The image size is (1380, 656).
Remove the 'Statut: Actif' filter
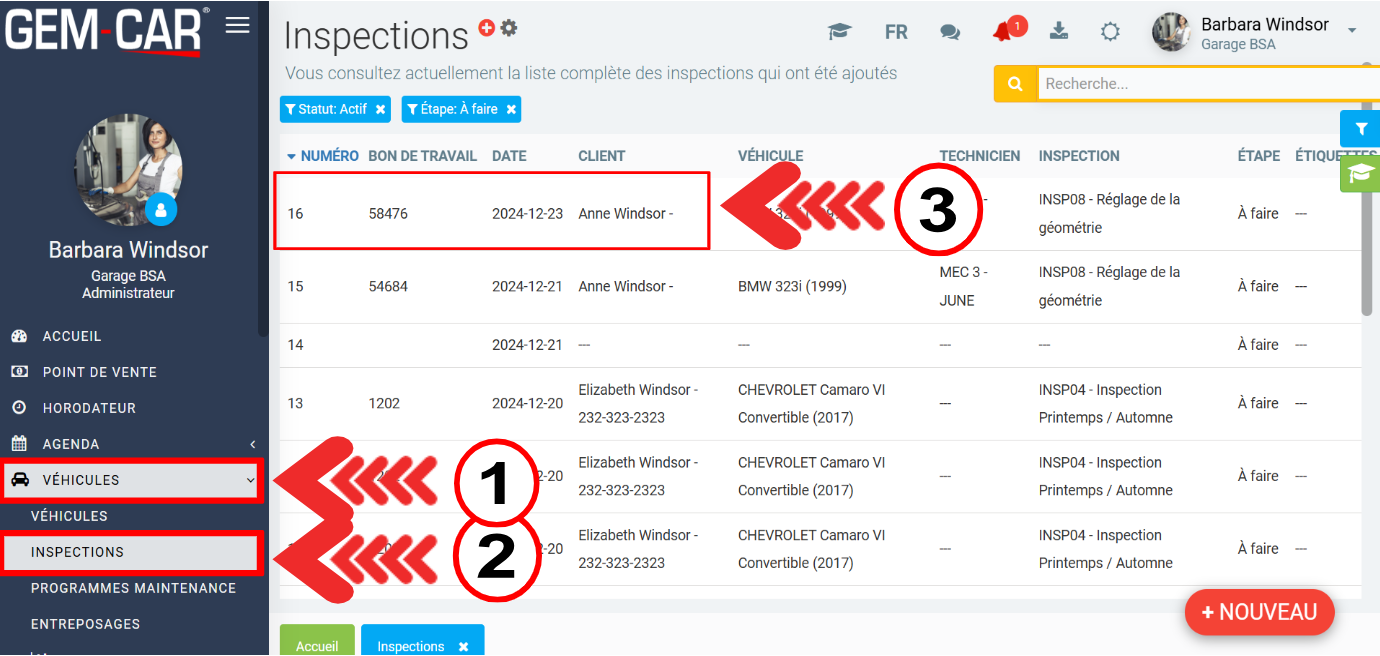click(380, 110)
